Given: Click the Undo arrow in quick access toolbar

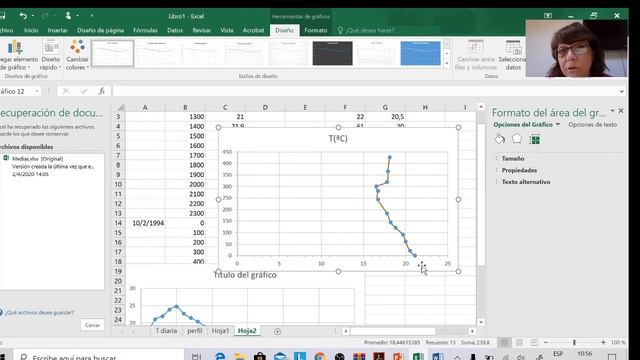Looking at the screenshot, I should pyautogui.click(x=23, y=16).
